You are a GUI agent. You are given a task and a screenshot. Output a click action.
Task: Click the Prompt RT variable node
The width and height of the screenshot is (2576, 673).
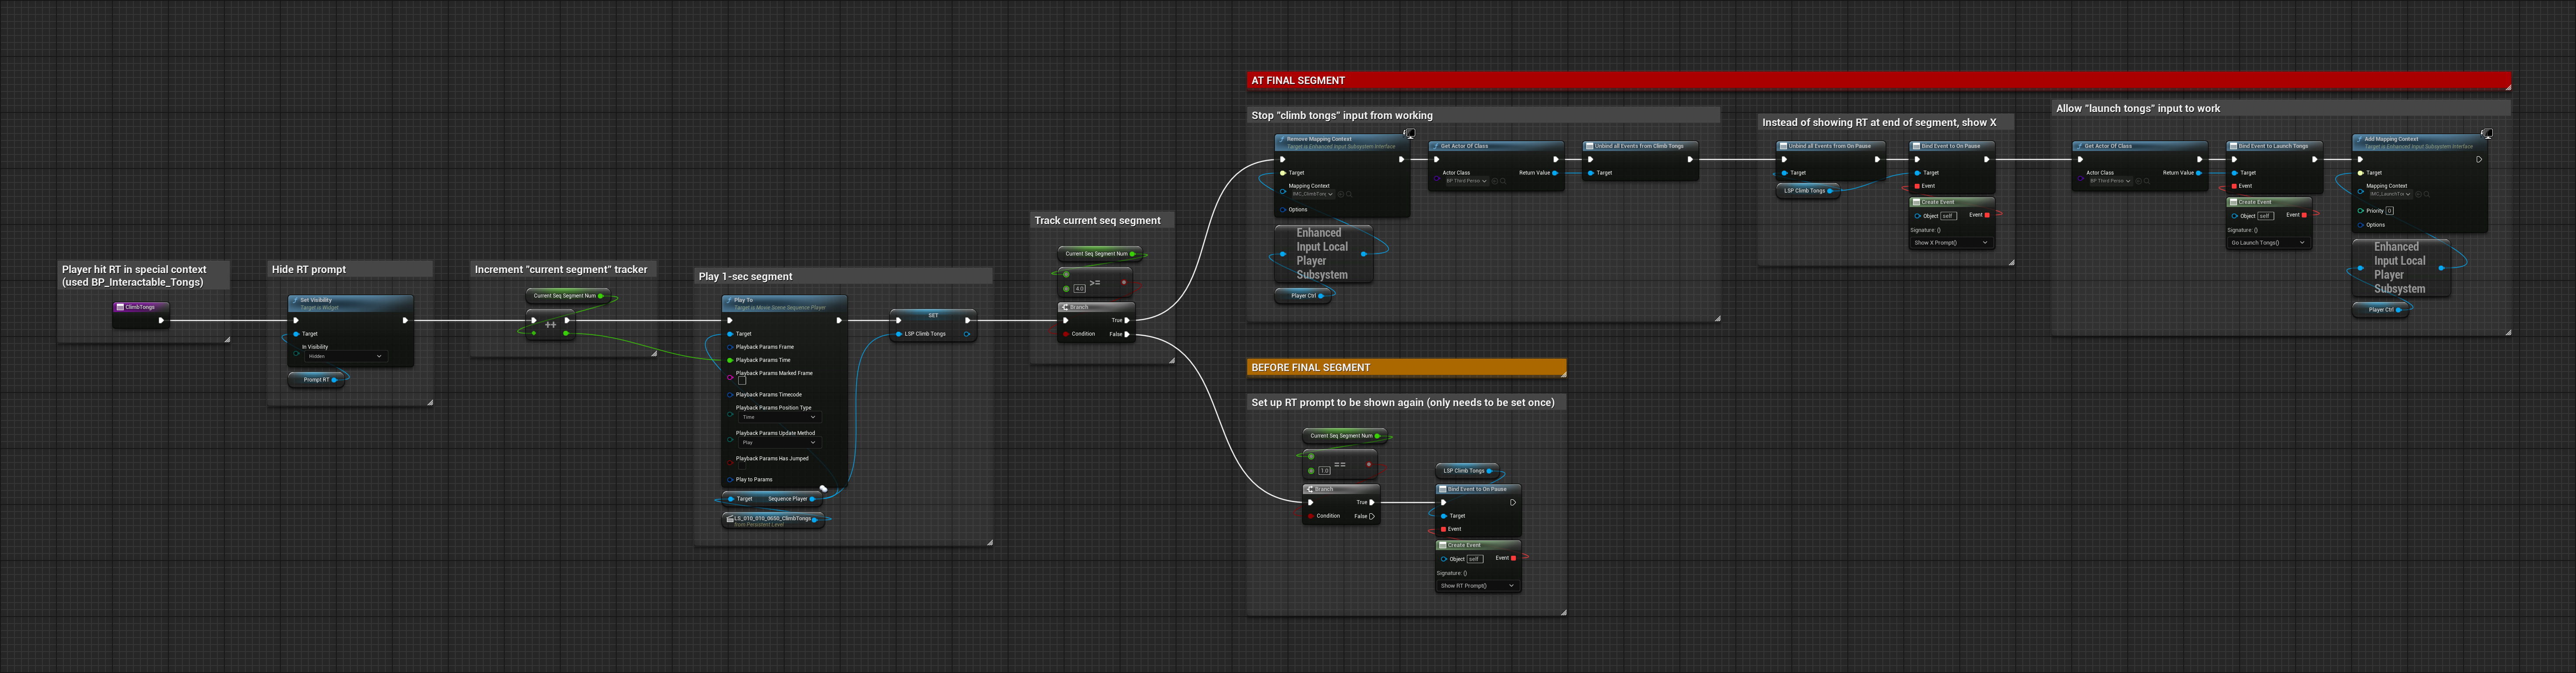[x=317, y=379]
